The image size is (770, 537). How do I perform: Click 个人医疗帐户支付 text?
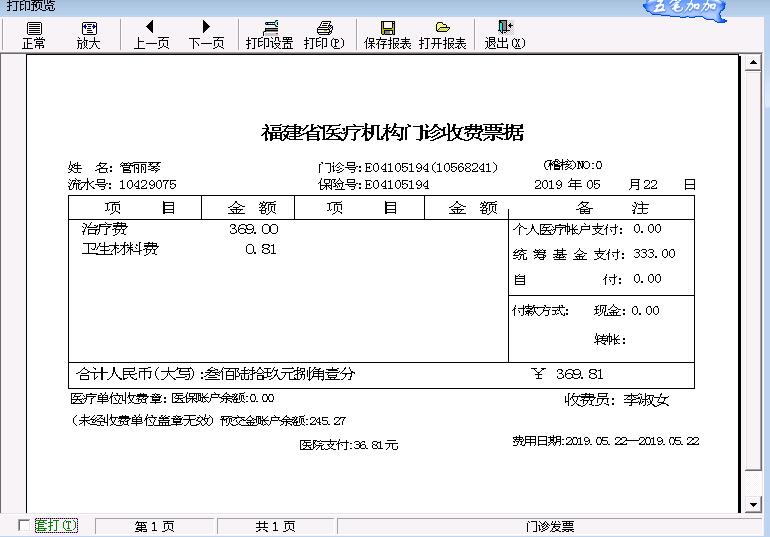[568, 229]
